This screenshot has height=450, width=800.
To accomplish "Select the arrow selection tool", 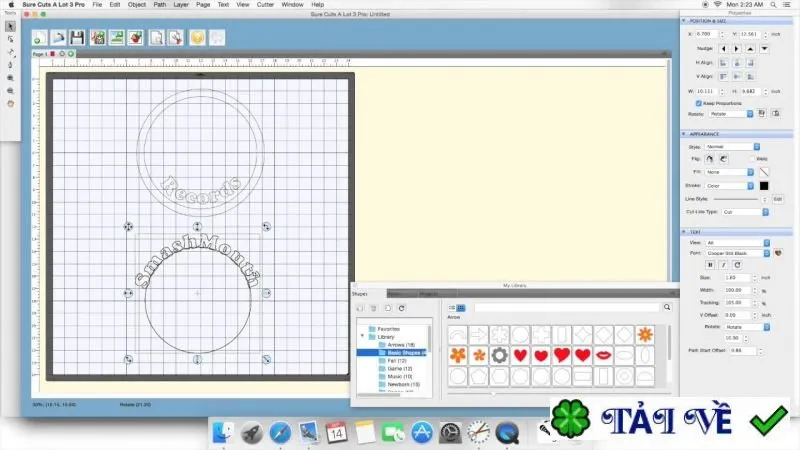I will (10, 26).
